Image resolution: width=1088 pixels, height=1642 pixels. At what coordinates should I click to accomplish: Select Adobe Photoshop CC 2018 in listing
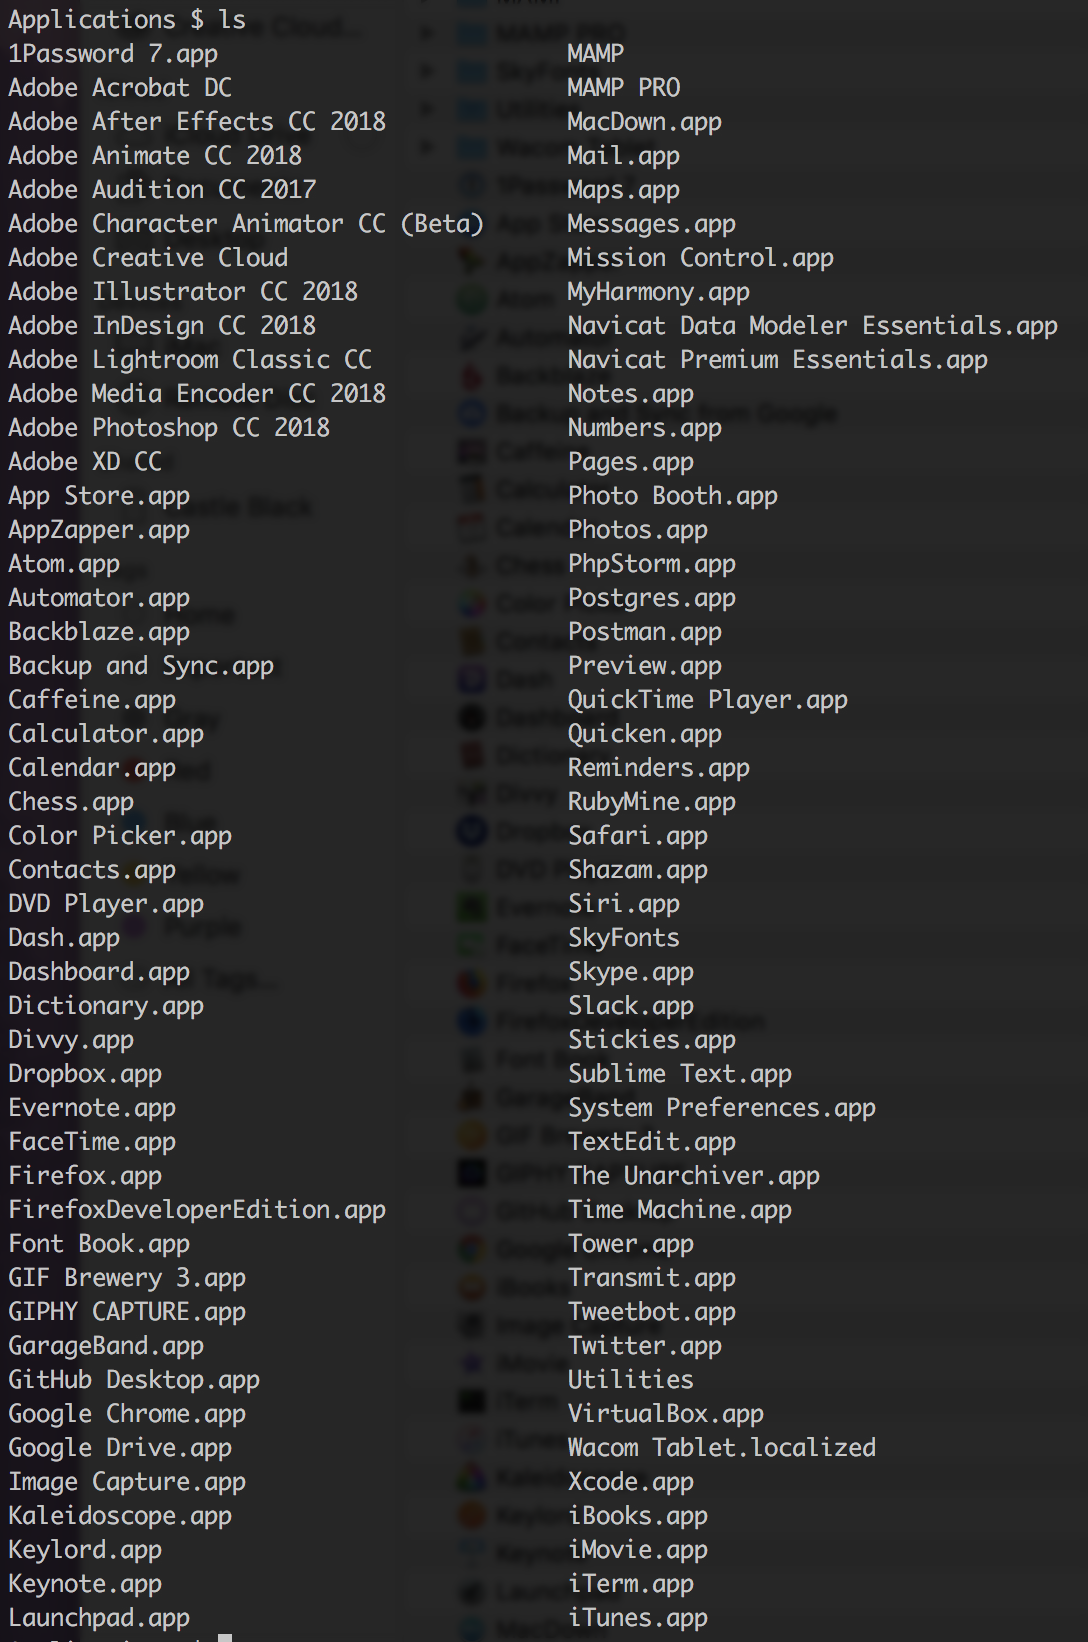[x=169, y=428]
